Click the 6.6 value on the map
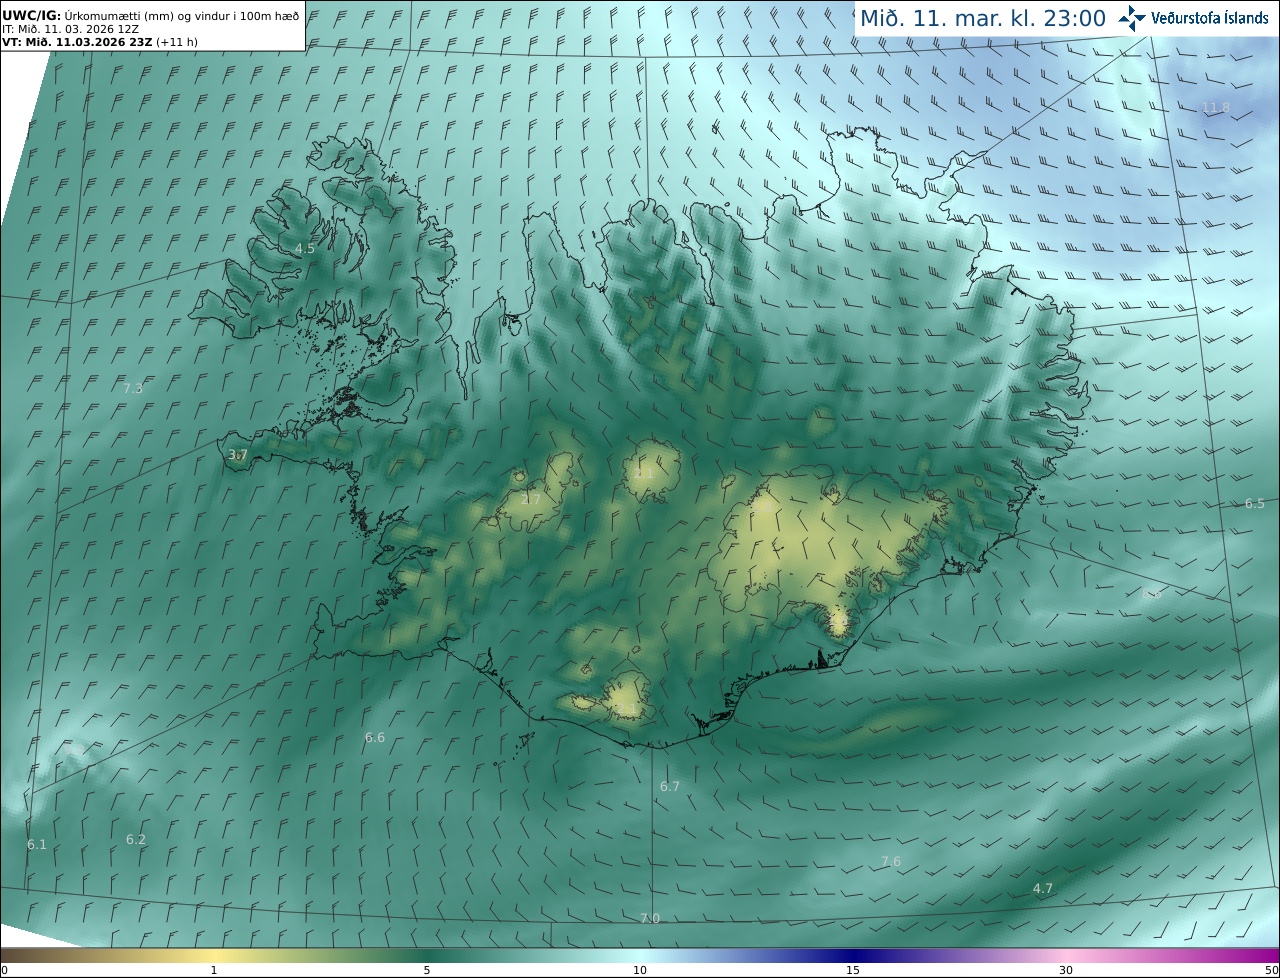Screen dimensions: 1280x978 click(375, 737)
